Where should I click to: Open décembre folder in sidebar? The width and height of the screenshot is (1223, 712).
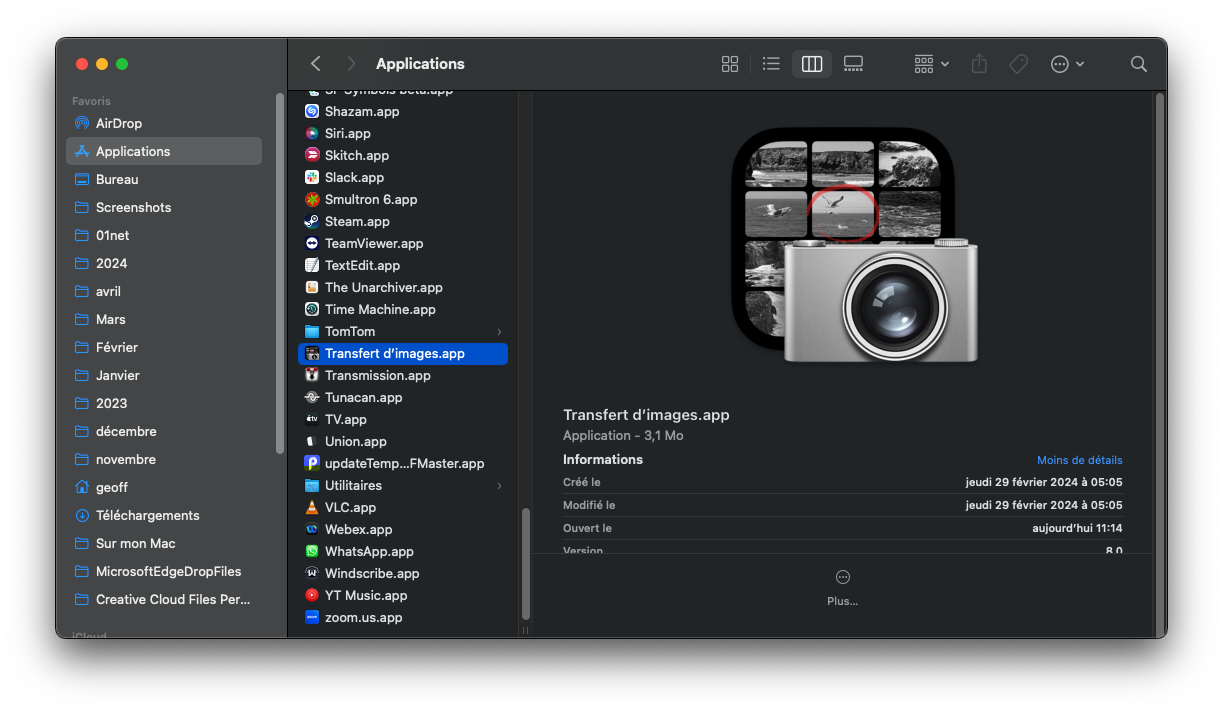click(164, 431)
